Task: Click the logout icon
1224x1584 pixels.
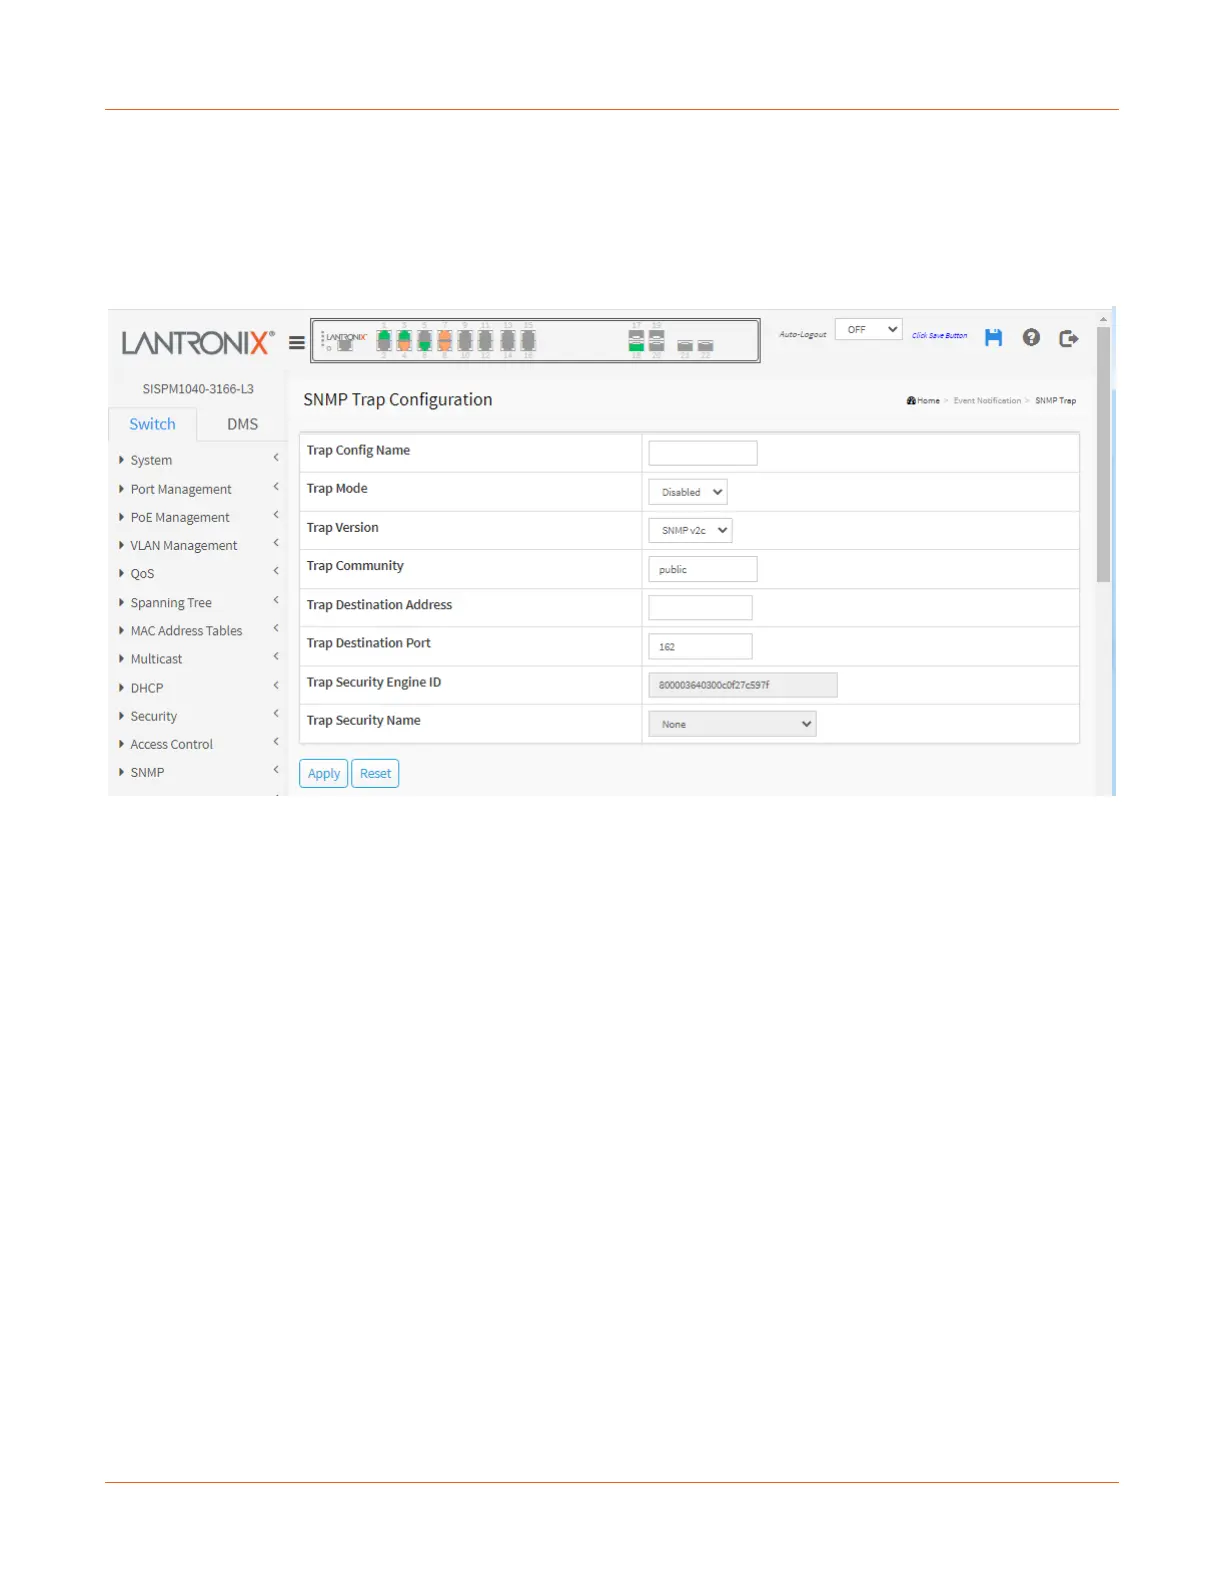Action: (1069, 338)
